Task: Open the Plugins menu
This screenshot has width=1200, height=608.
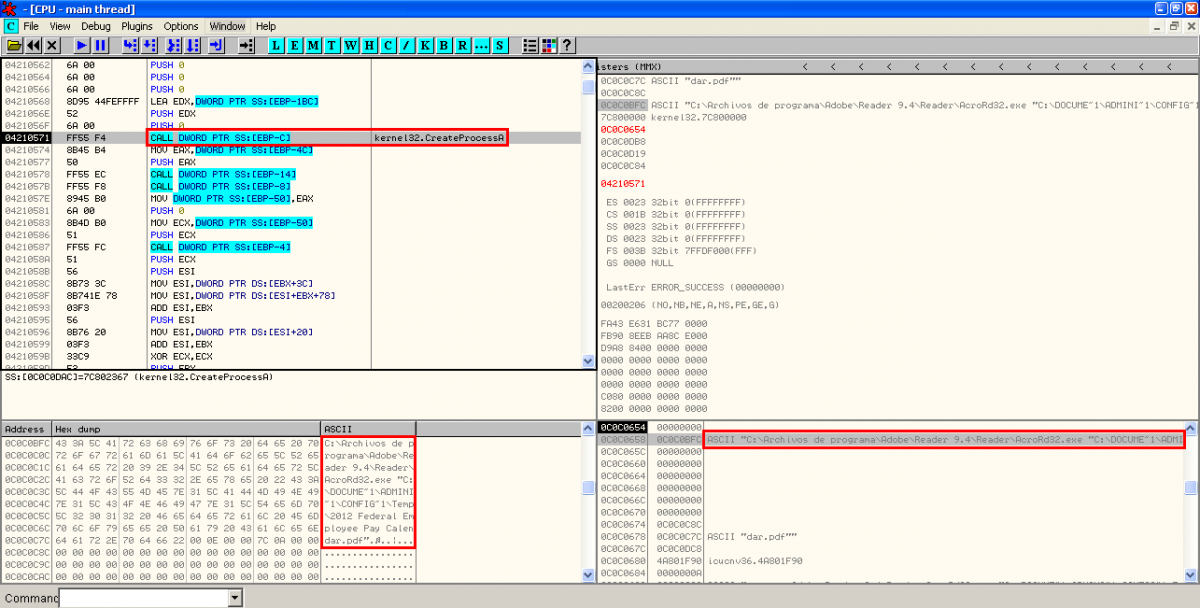Action: pyautogui.click(x=137, y=26)
